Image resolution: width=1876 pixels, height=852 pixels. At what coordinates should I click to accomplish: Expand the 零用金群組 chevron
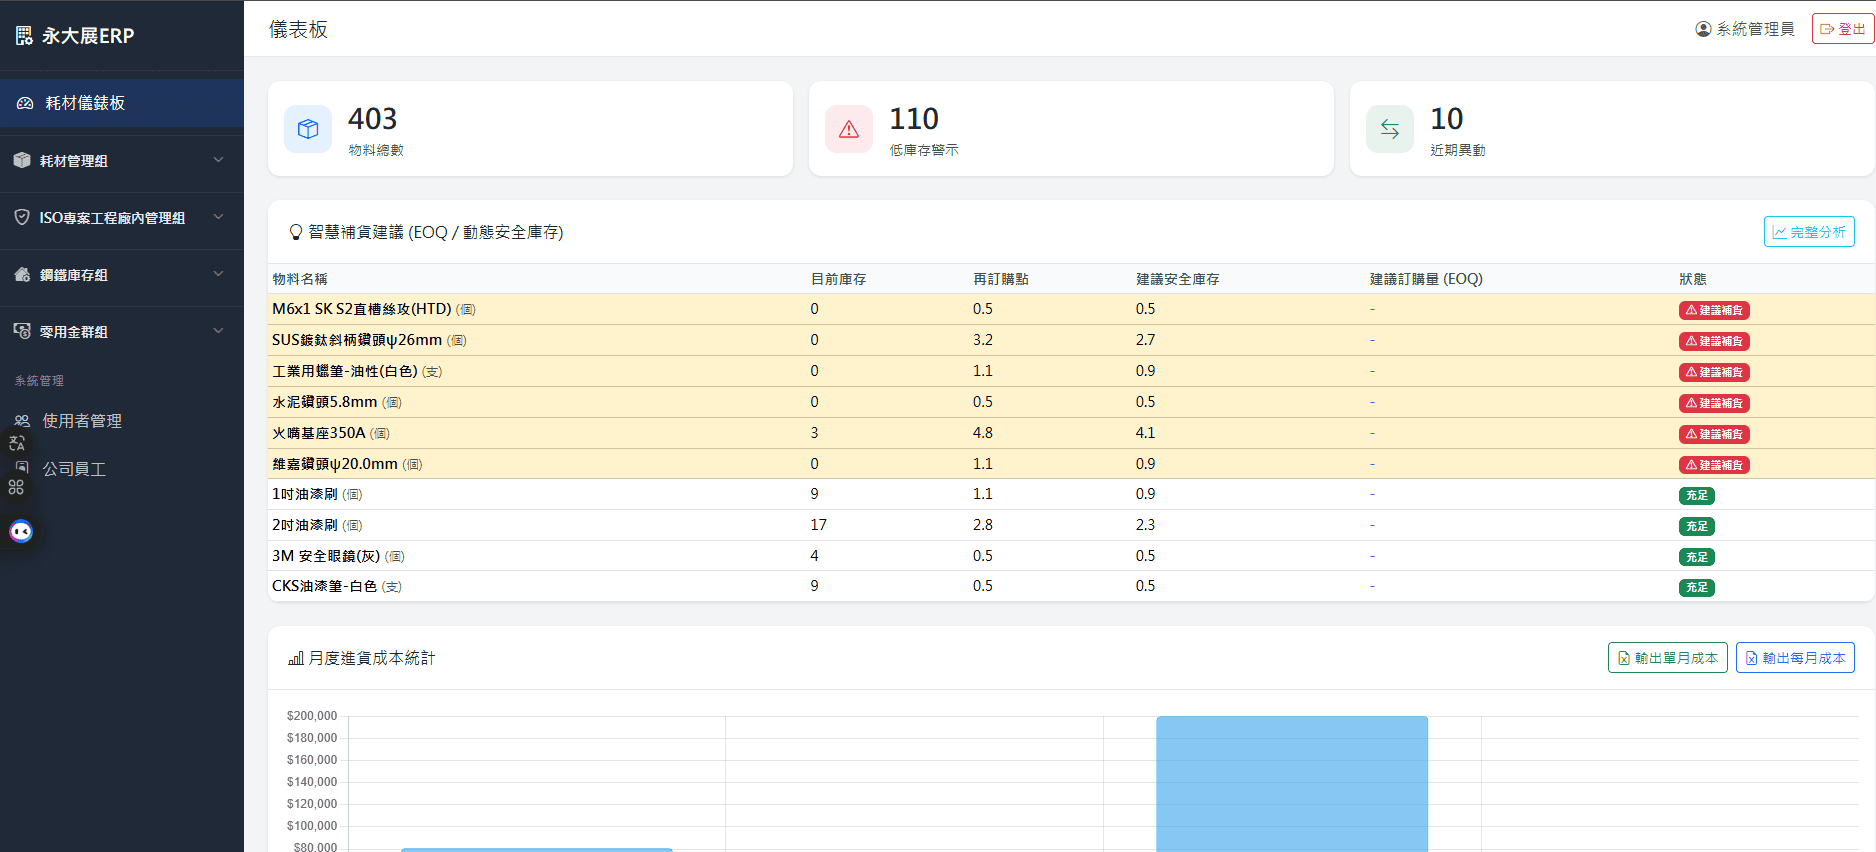pyautogui.click(x=218, y=331)
